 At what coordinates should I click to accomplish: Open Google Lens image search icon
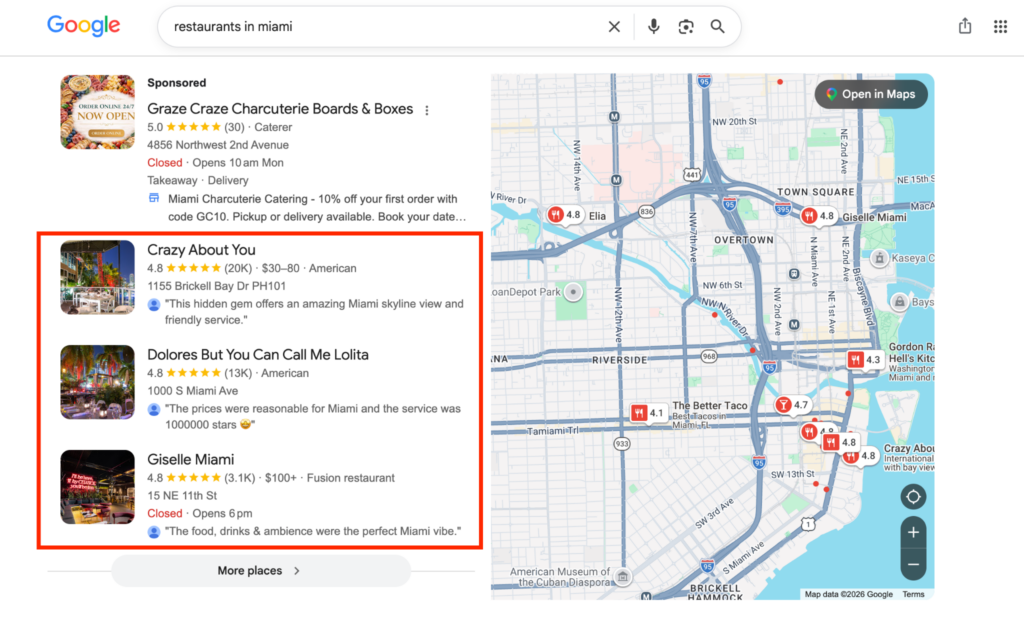coord(686,27)
